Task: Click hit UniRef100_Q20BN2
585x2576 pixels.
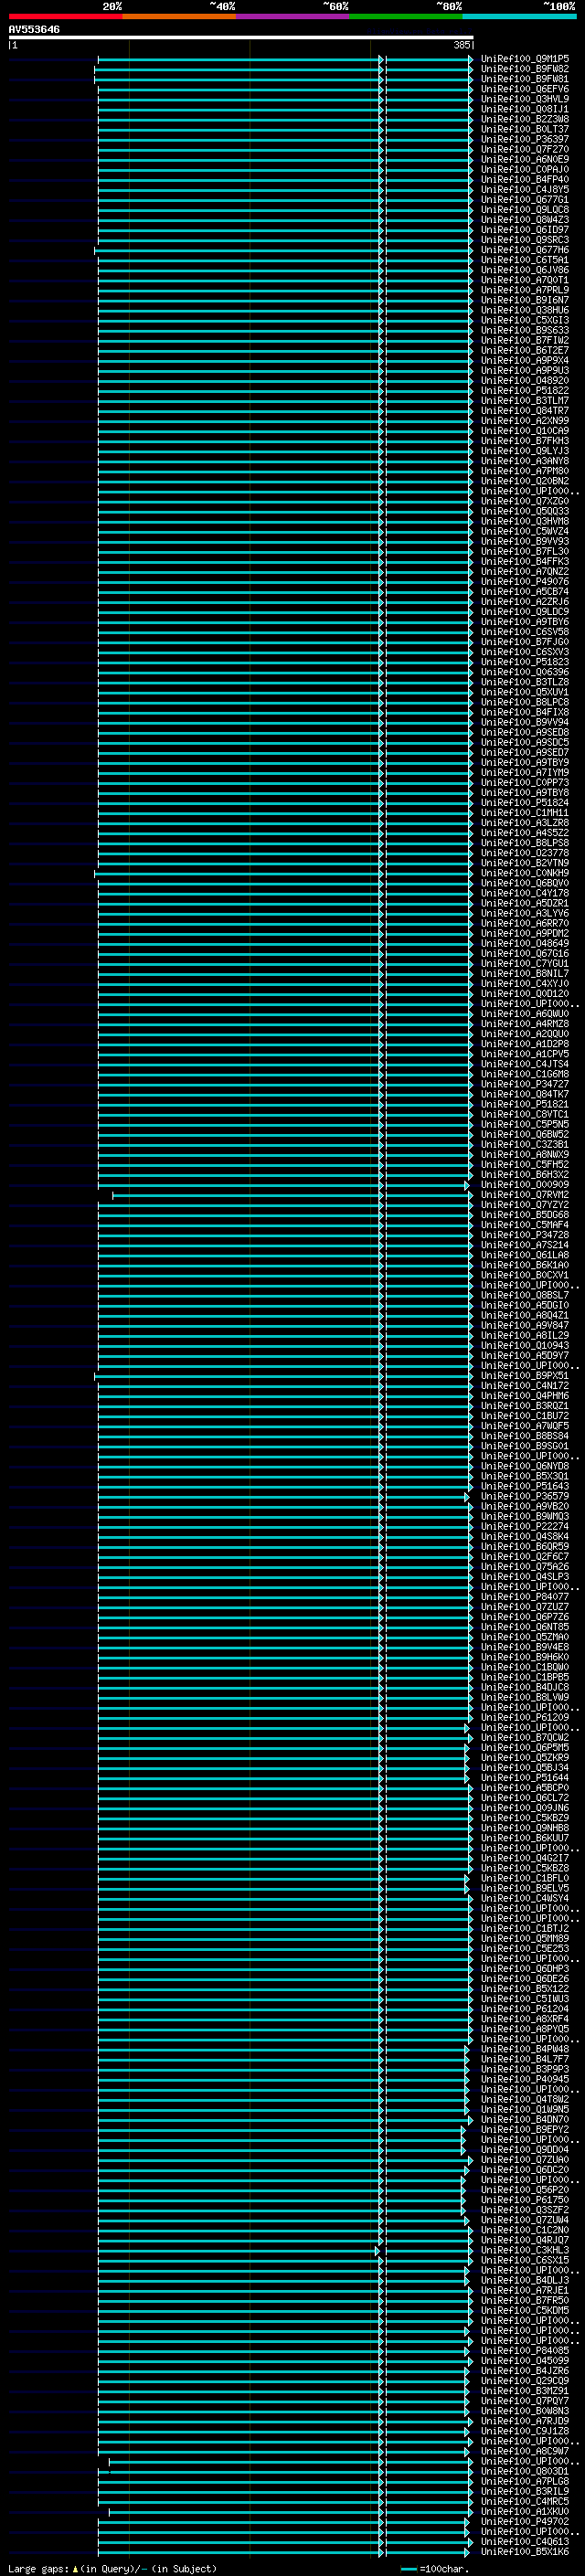Action: click(525, 481)
